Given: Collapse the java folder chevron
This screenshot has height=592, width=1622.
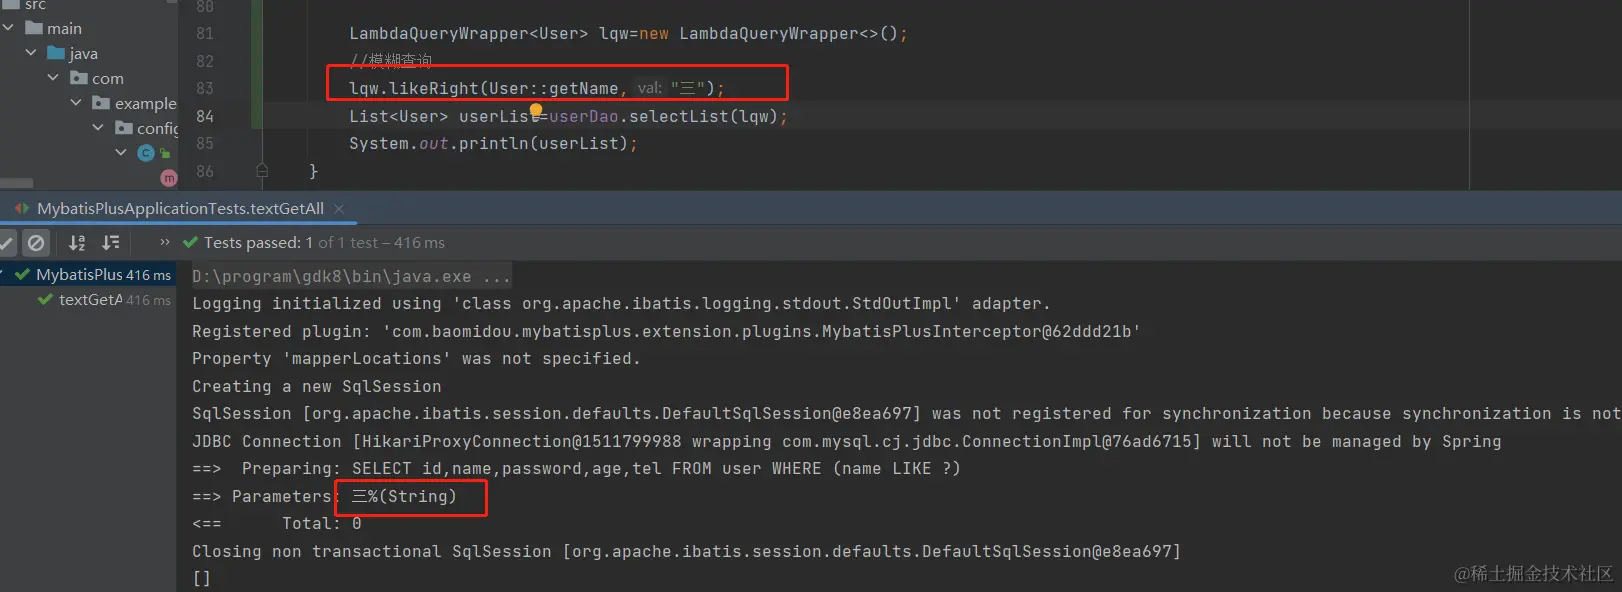Looking at the screenshot, I should coord(31,53).
